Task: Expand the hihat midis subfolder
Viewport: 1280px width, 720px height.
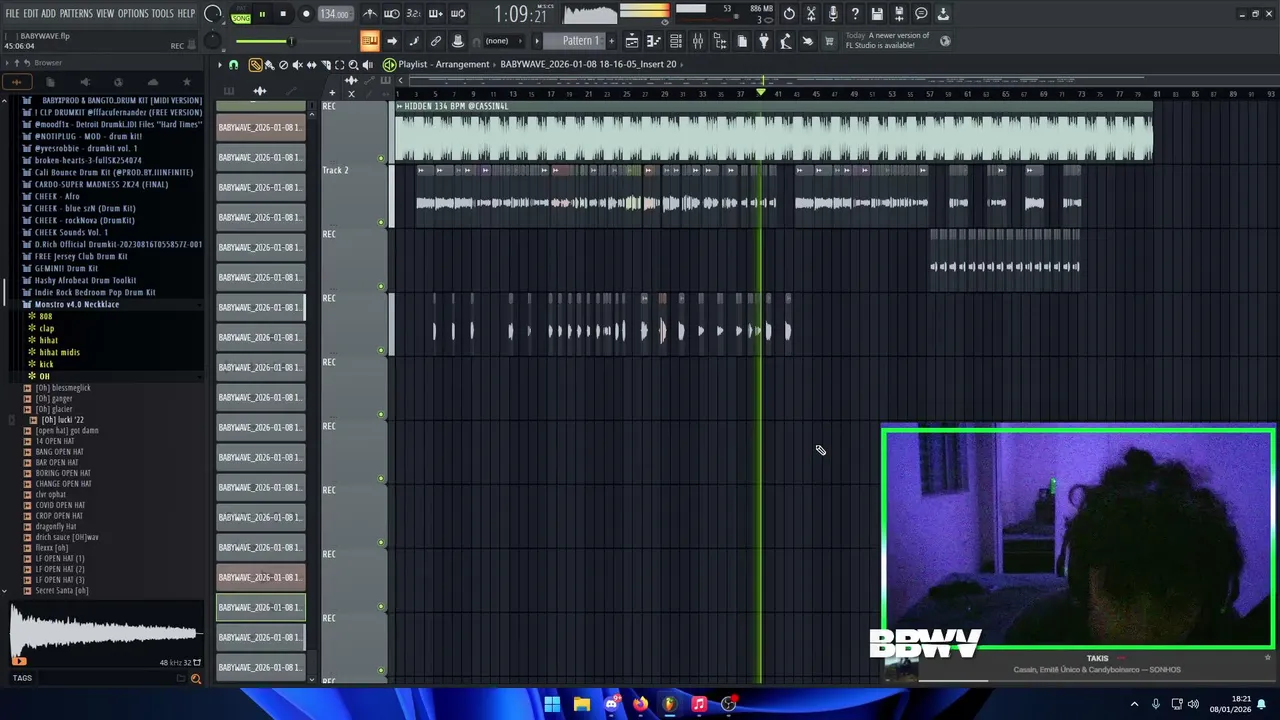Action: (59, 352)
